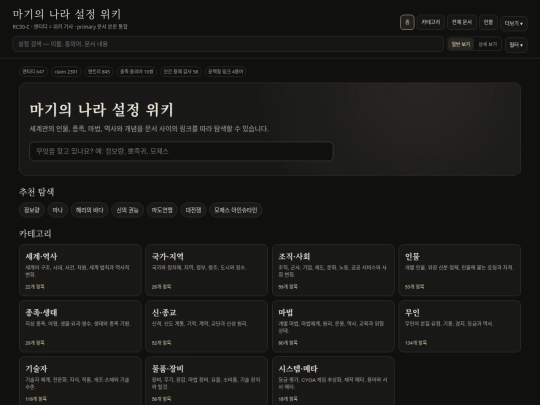Select the recommended tag ending in 바다
Viewport: 540px width, 405px height.
pyautogui.click(x=90, y=210)
